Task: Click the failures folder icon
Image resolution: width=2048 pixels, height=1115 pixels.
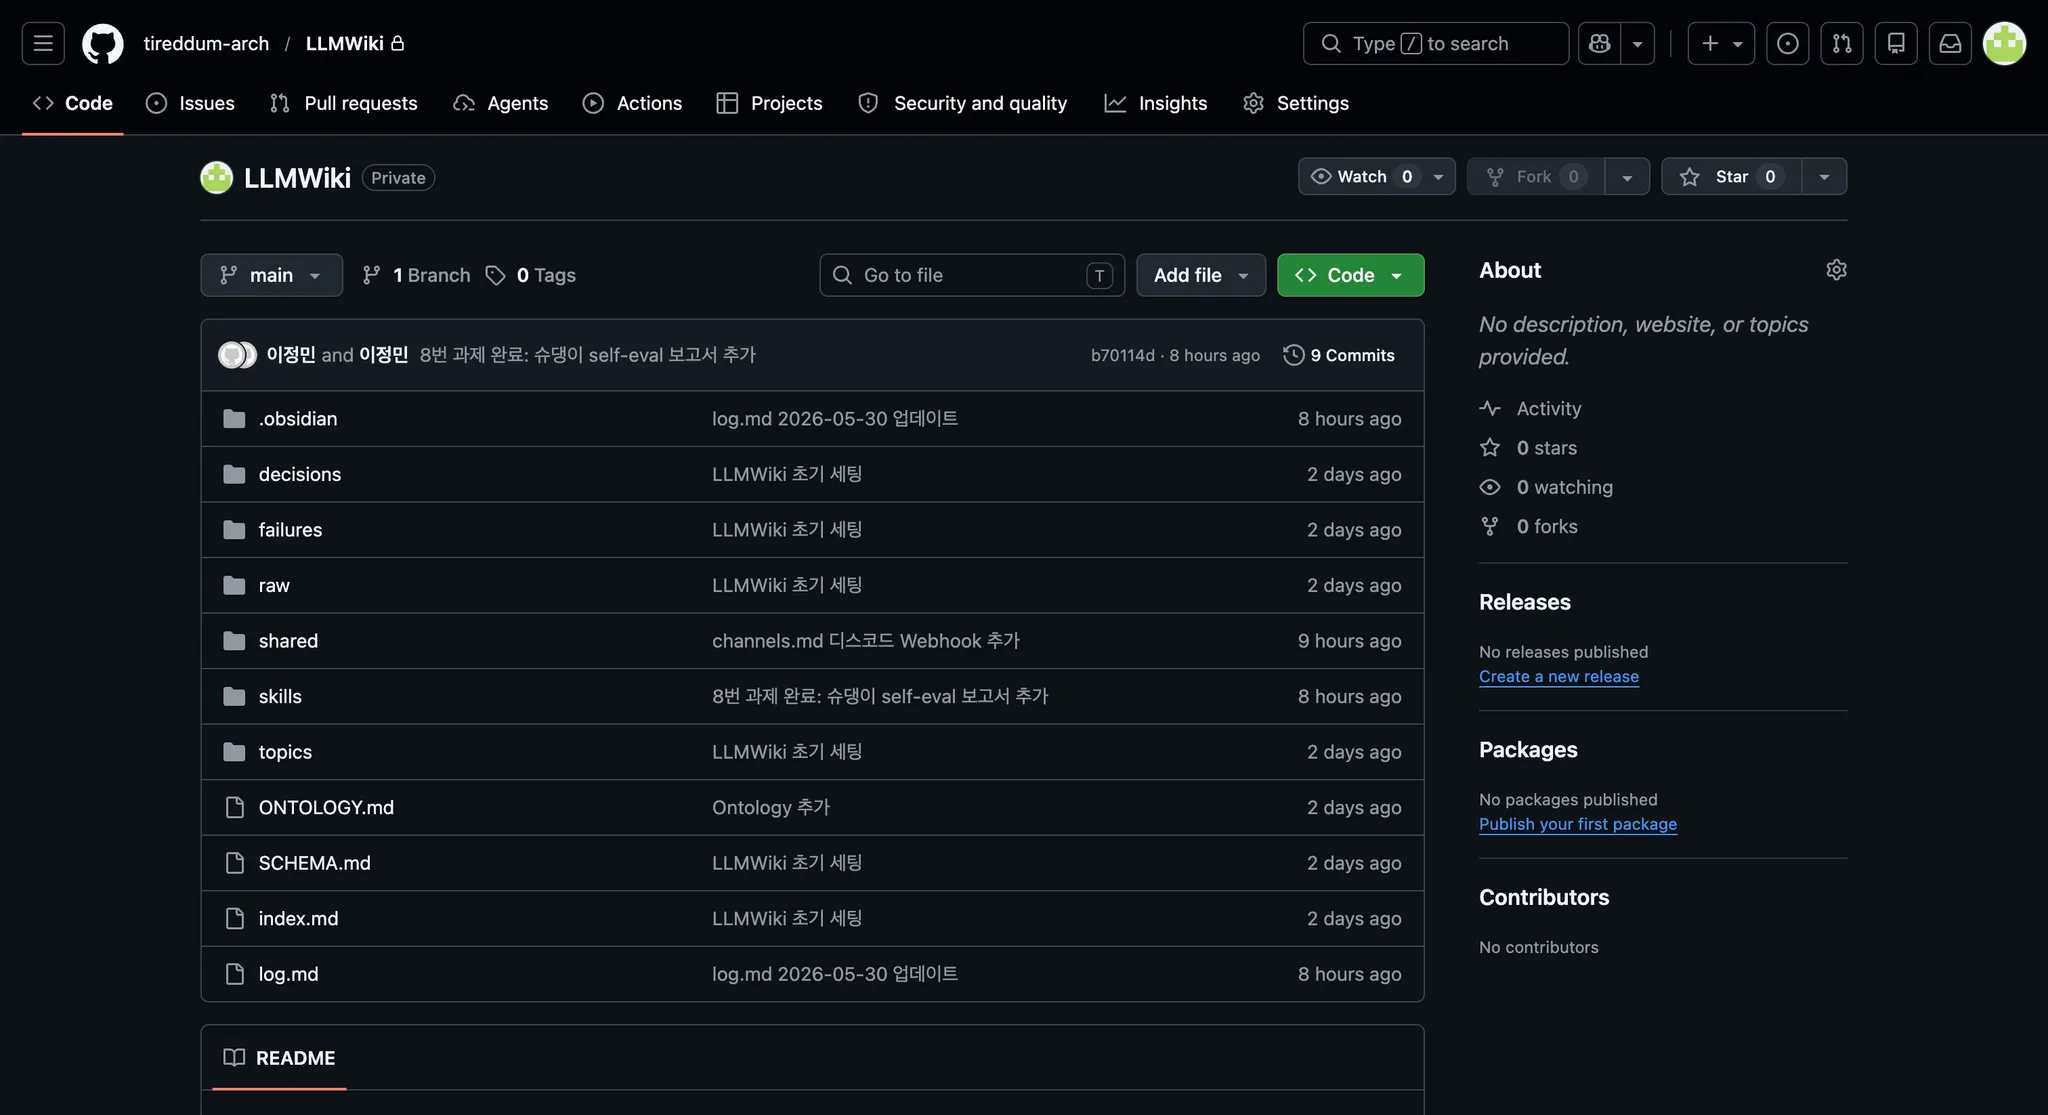Action: click(234, 530)
